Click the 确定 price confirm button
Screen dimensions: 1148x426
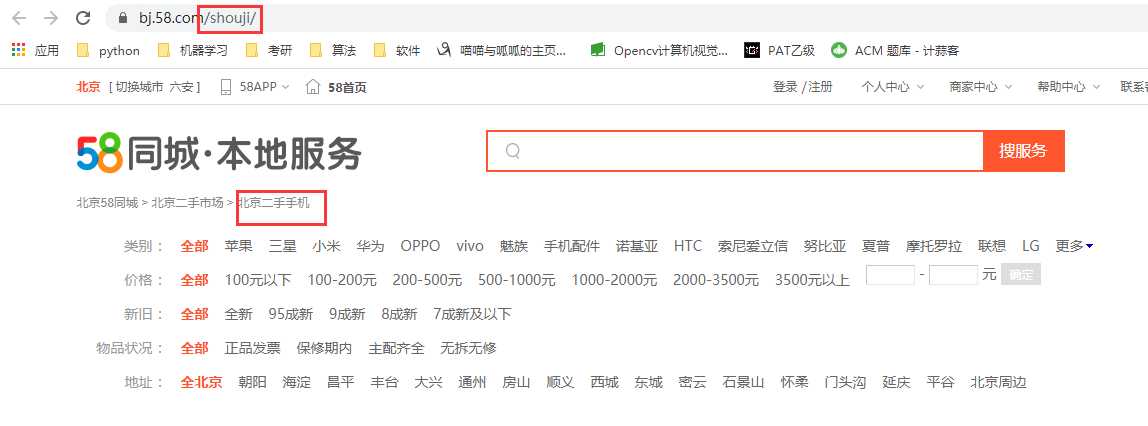click(x=1021, y=274)
